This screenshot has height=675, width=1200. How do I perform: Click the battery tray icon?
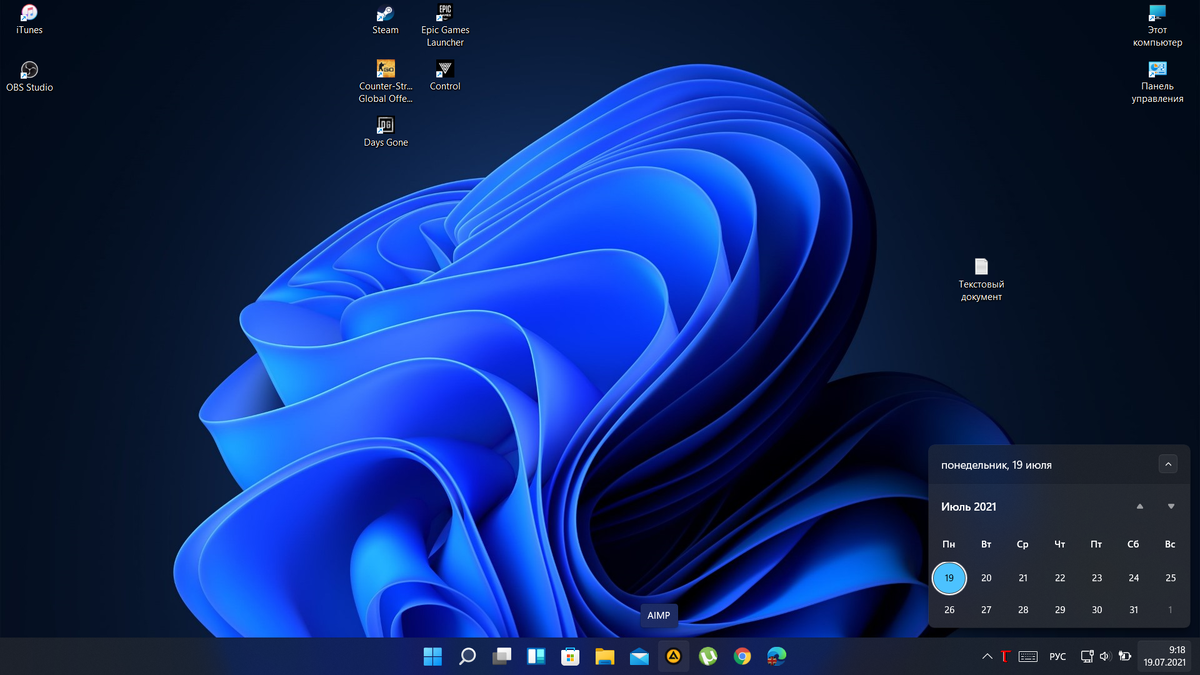(1124, 657)
